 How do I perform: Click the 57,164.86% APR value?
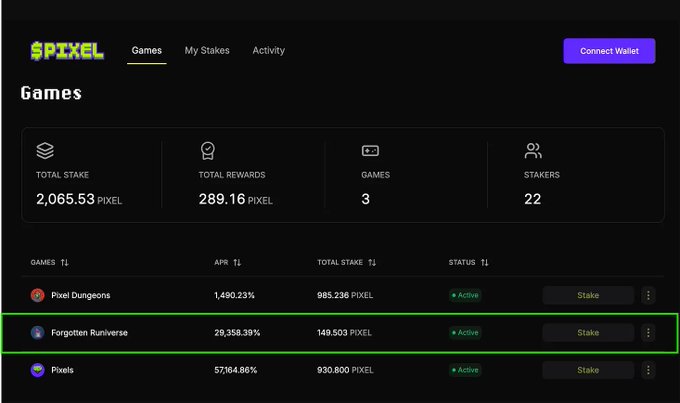click(x=235, y=370)
